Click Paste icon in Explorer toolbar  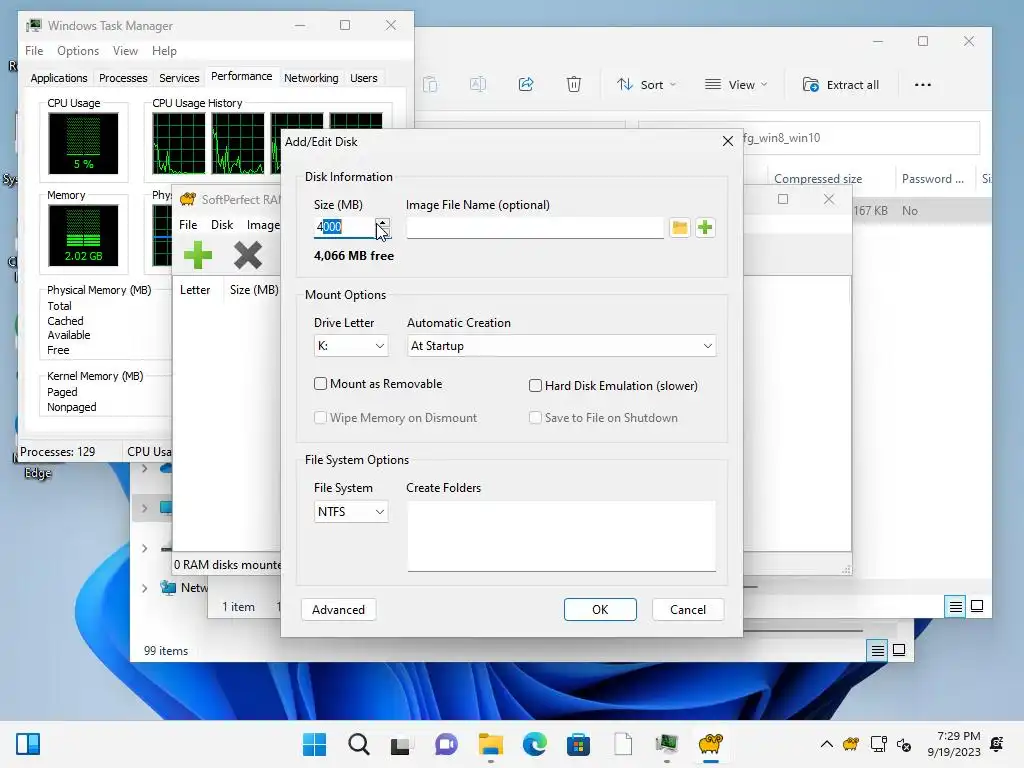[430, 84]
